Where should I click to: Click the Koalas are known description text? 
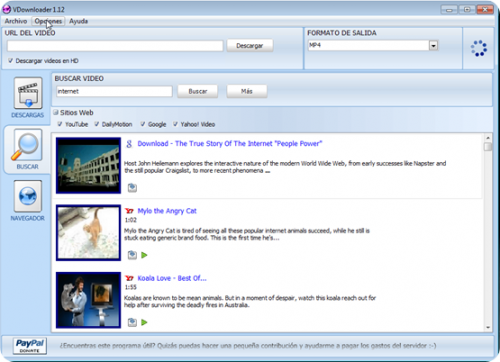coord(250,301)
